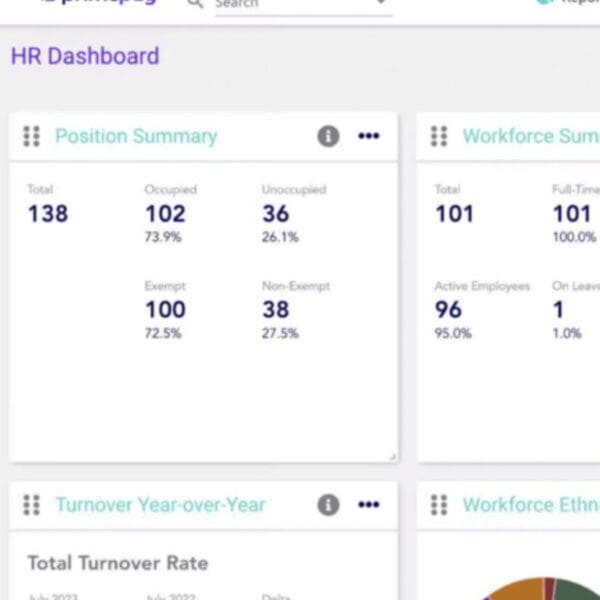Click the 72.5% exempt percentage
Viewport: 600px width, 600px height.
tap(163, 333)
